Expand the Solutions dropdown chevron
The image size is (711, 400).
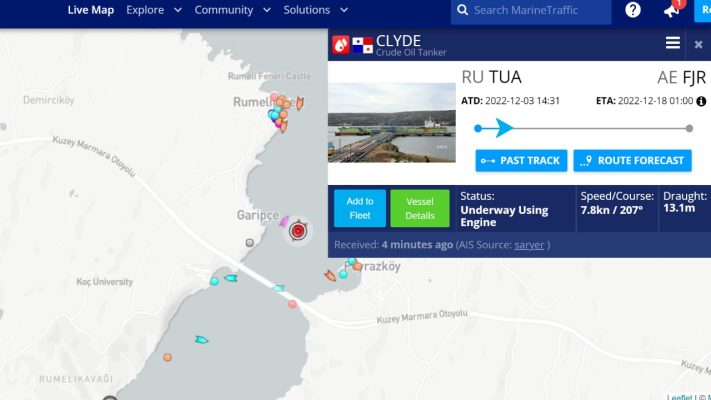344,10
